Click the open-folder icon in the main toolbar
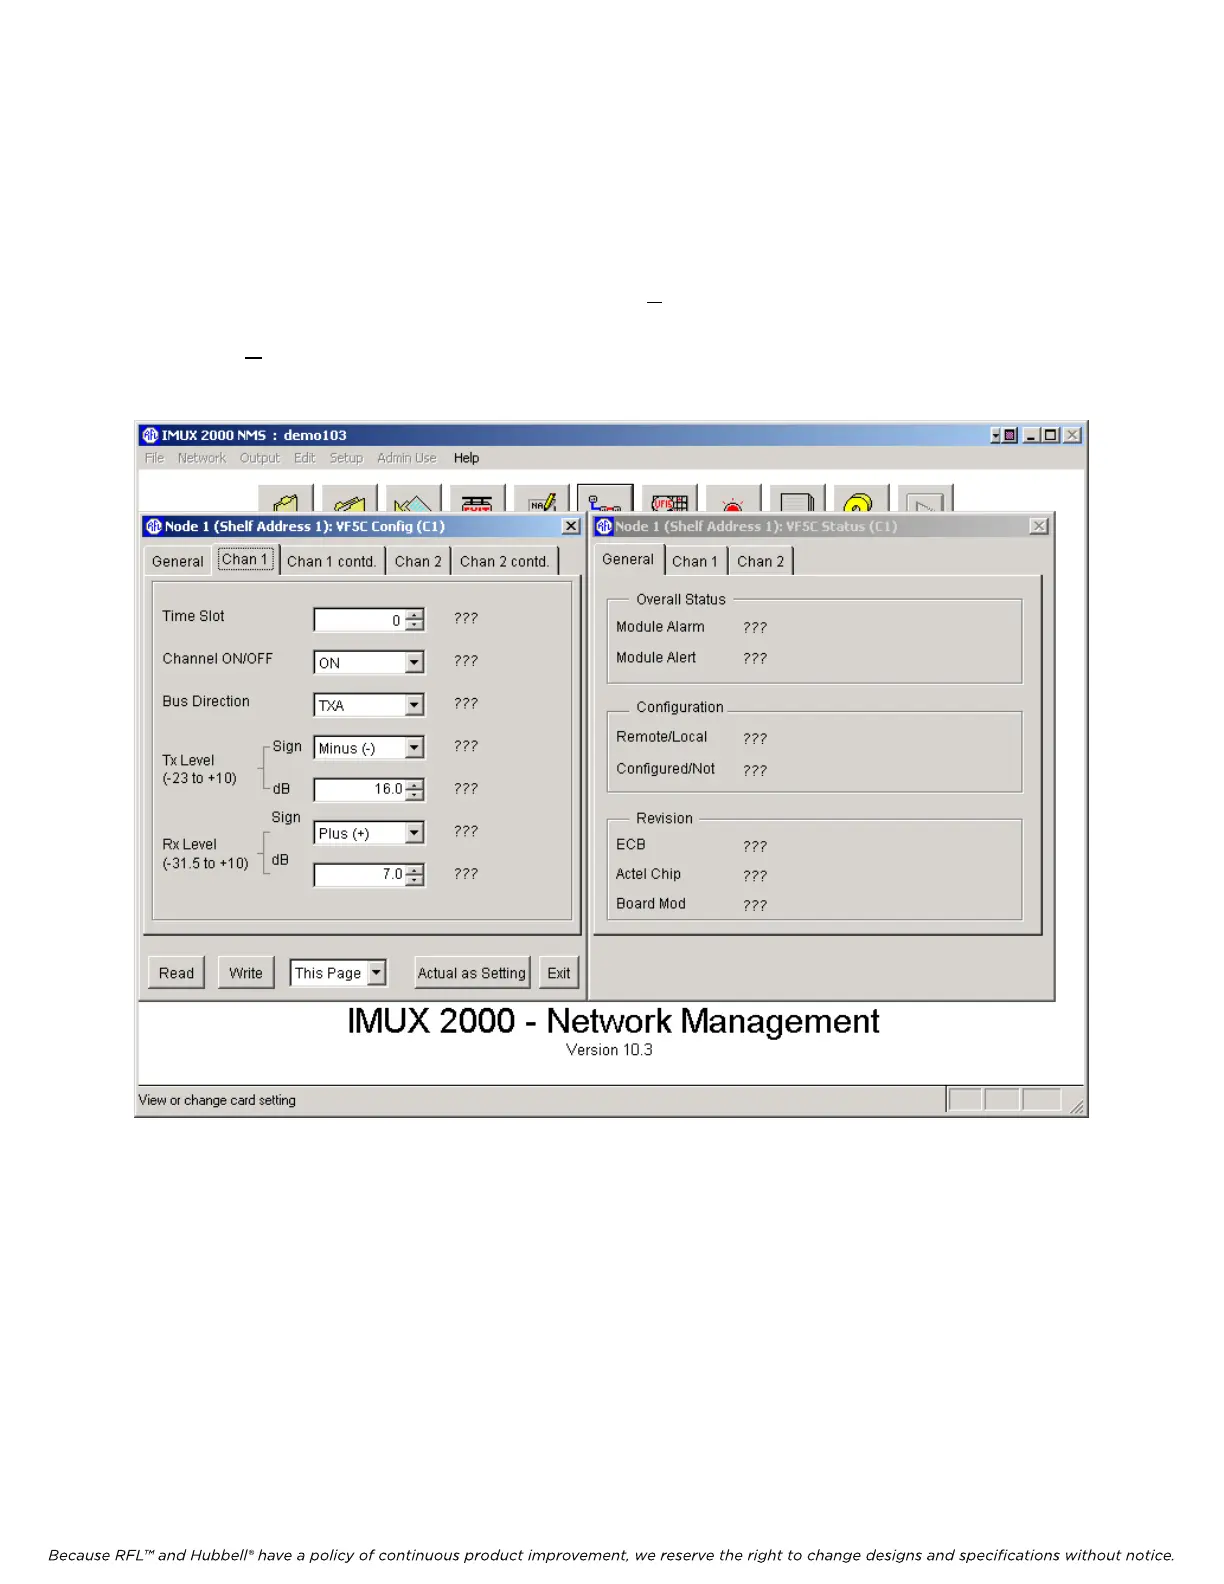 349,499
